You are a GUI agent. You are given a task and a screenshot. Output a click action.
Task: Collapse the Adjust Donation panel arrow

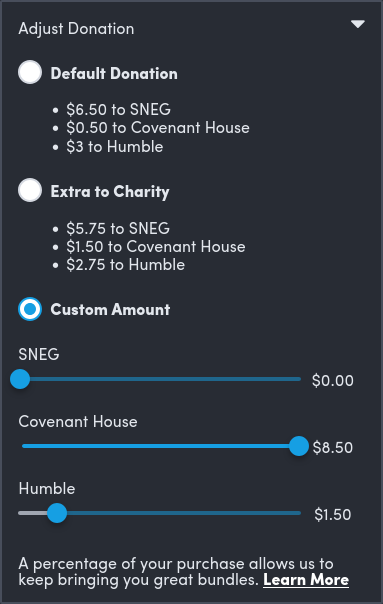click(x=358, y=24)
